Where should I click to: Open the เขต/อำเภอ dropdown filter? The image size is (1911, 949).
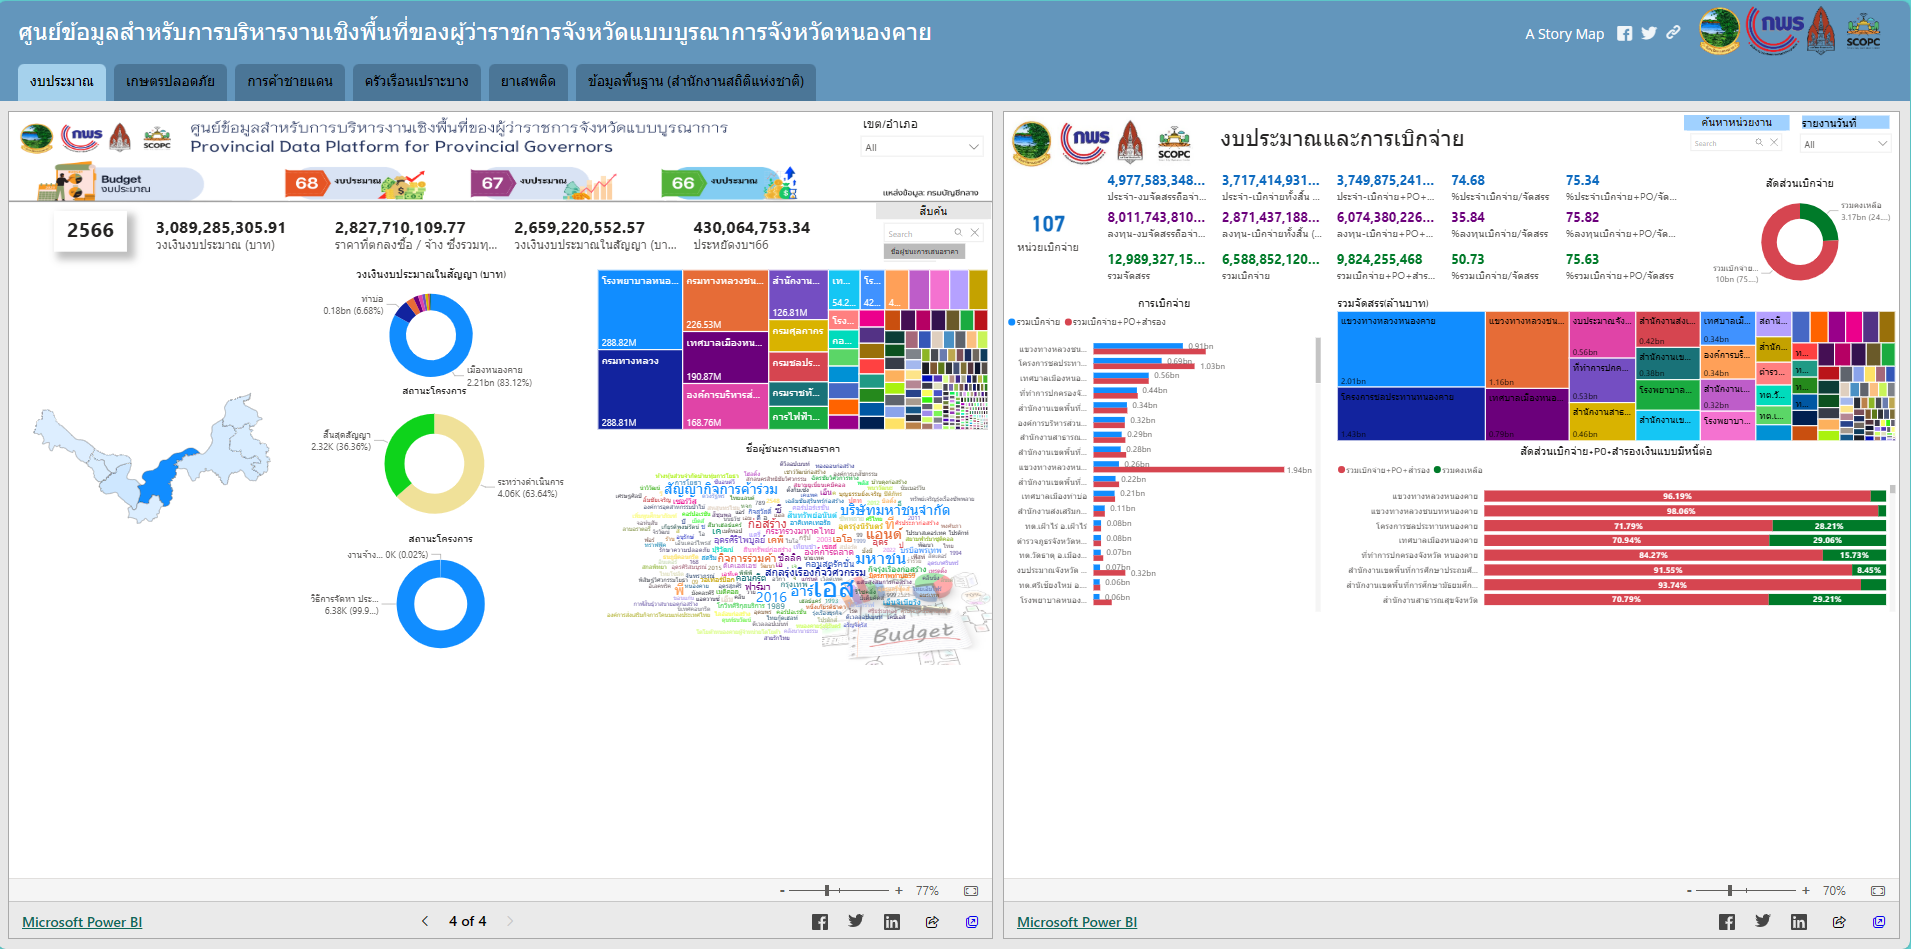tap(921, 147)
